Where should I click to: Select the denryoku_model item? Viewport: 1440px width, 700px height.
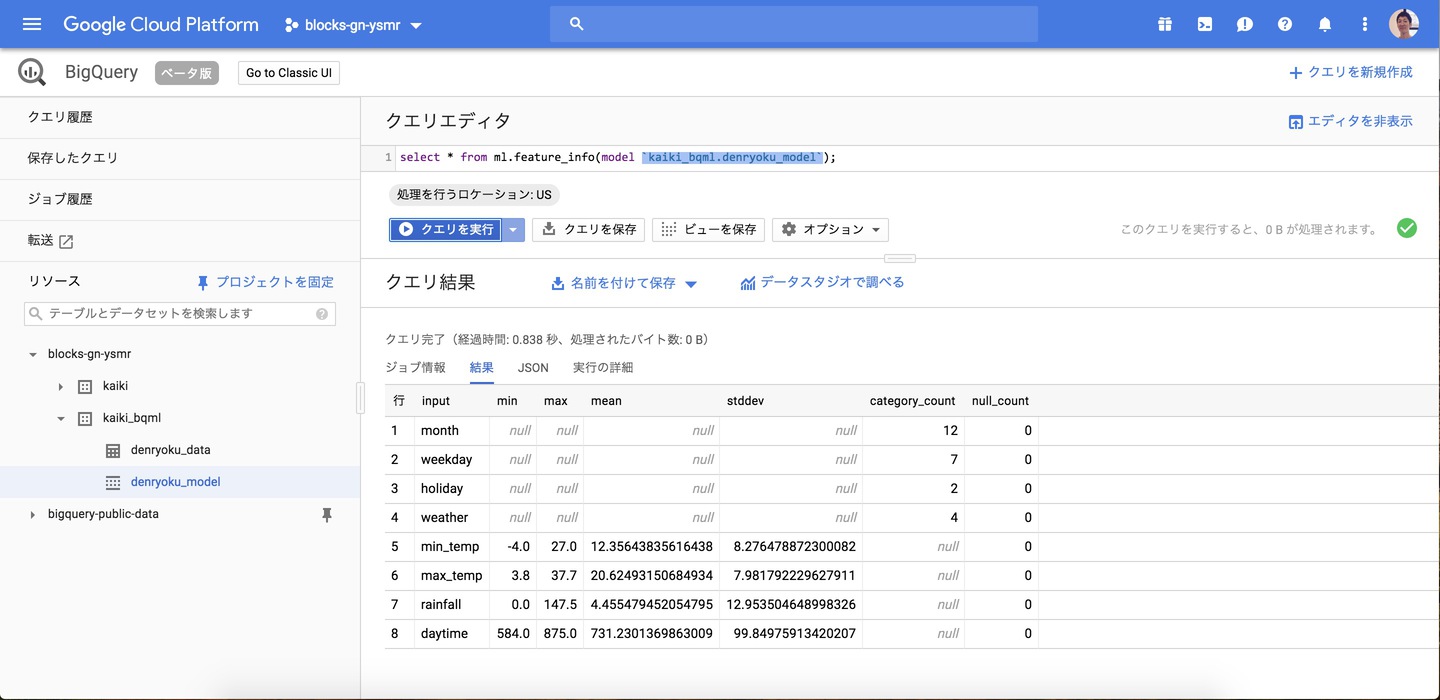[176, 482]
